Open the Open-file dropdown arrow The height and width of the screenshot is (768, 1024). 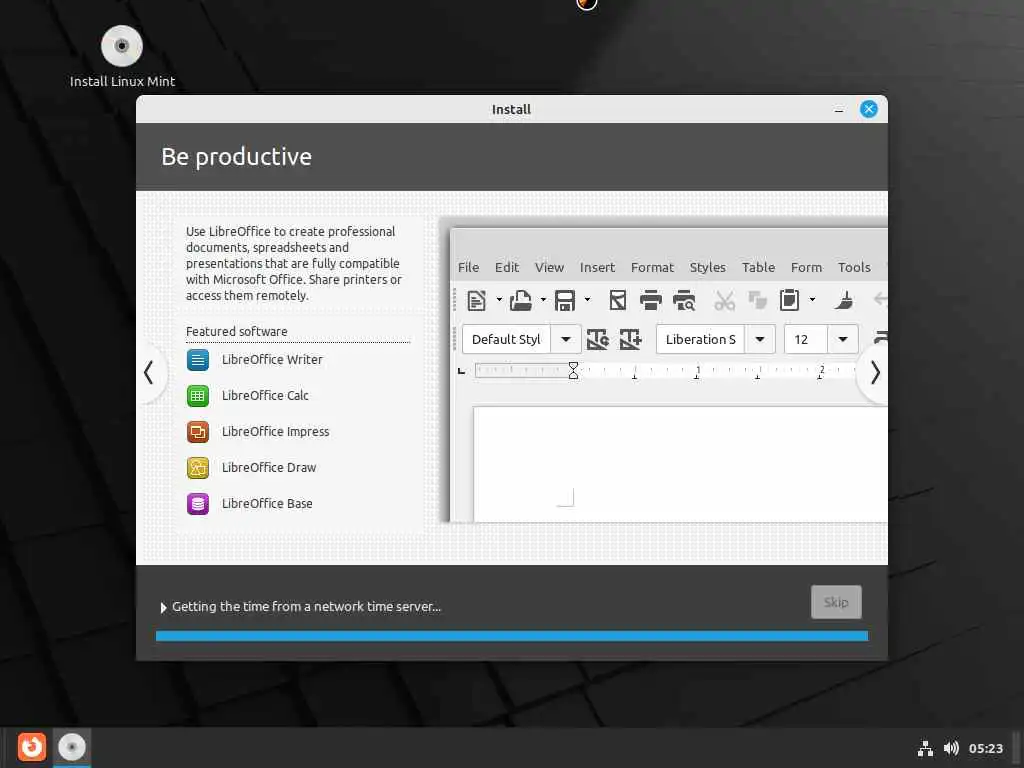coord(543,300)
